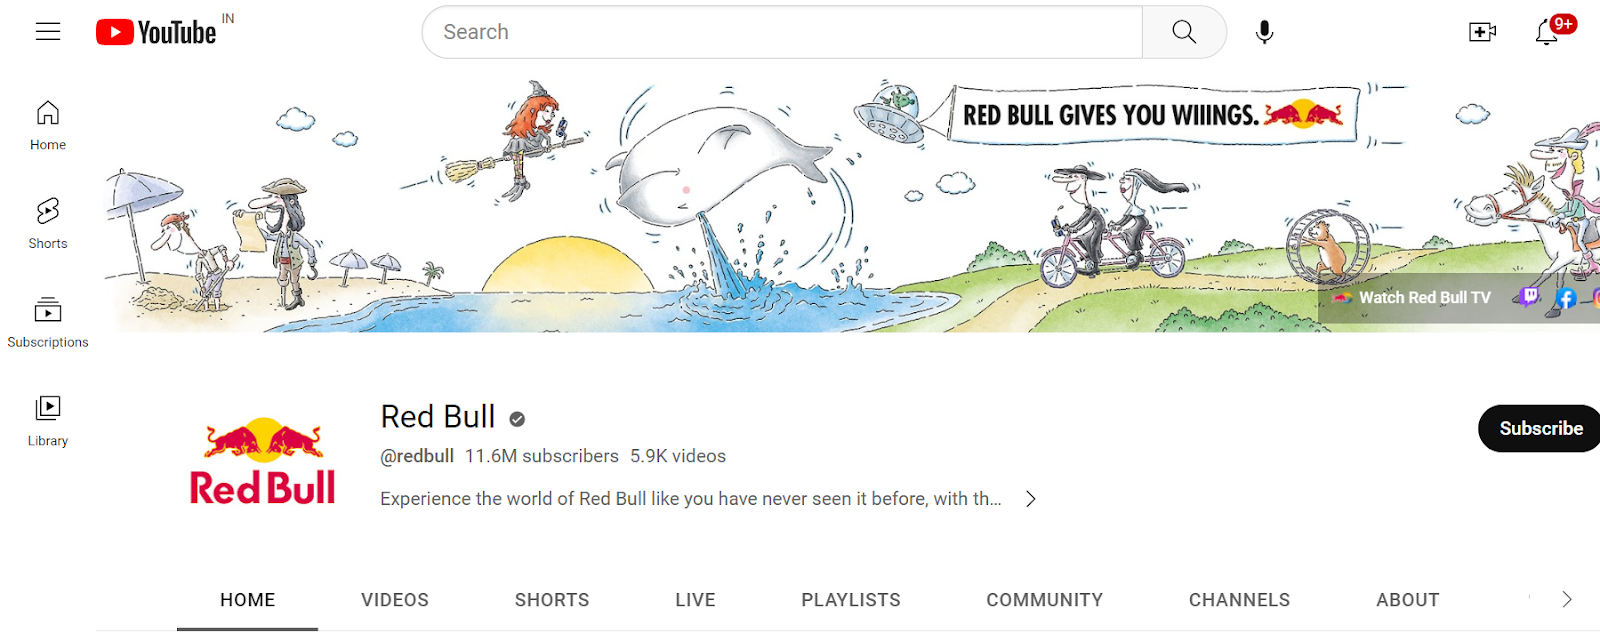Expand the channel description chevron

(1031, 499)
